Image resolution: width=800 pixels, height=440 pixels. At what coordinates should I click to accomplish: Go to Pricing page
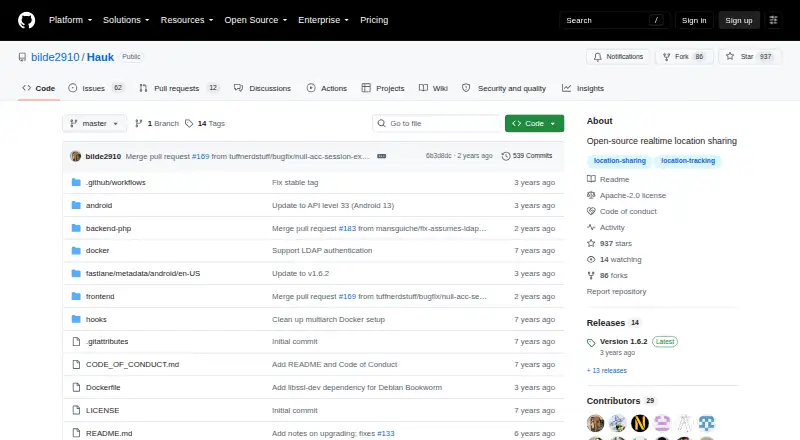[374, 20]
